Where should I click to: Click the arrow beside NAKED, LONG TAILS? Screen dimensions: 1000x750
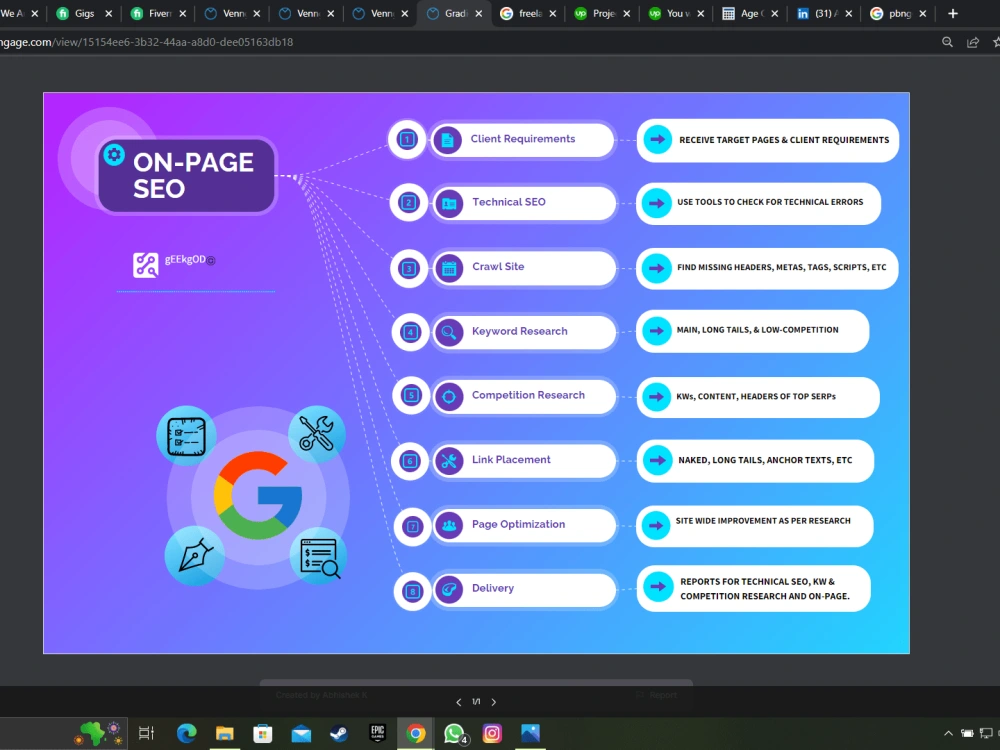coord(658,460)
